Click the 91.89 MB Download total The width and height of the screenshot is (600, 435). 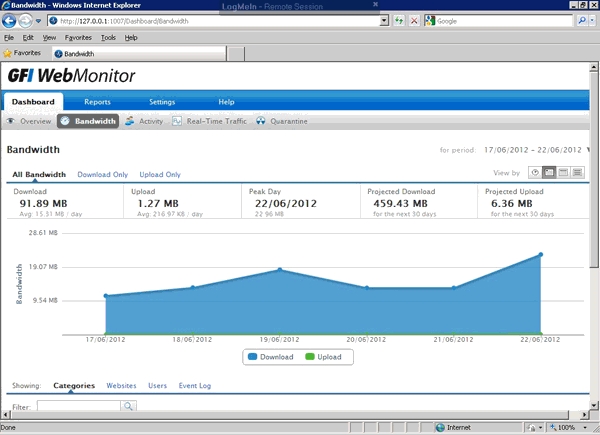point(43,204)
